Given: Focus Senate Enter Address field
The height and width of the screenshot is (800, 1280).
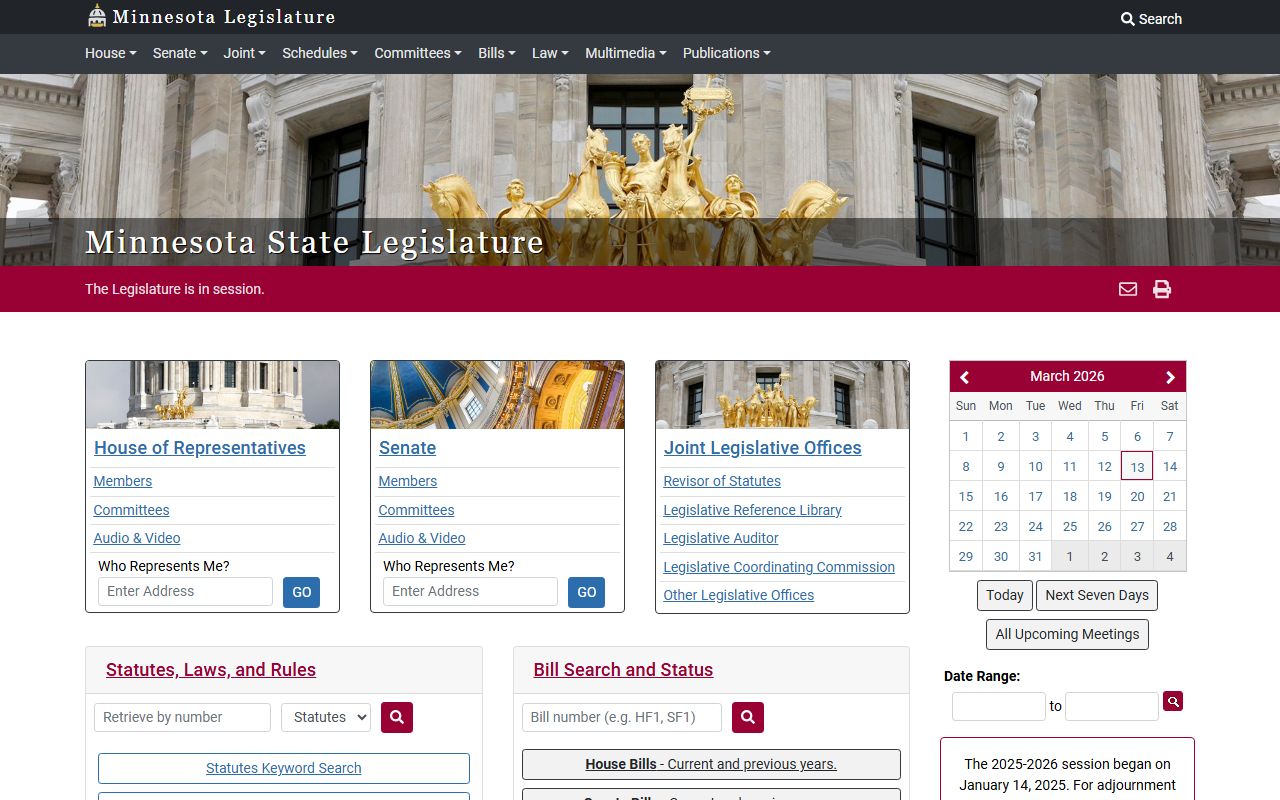Looking at the screenshot, I should [x=470, y=591].
